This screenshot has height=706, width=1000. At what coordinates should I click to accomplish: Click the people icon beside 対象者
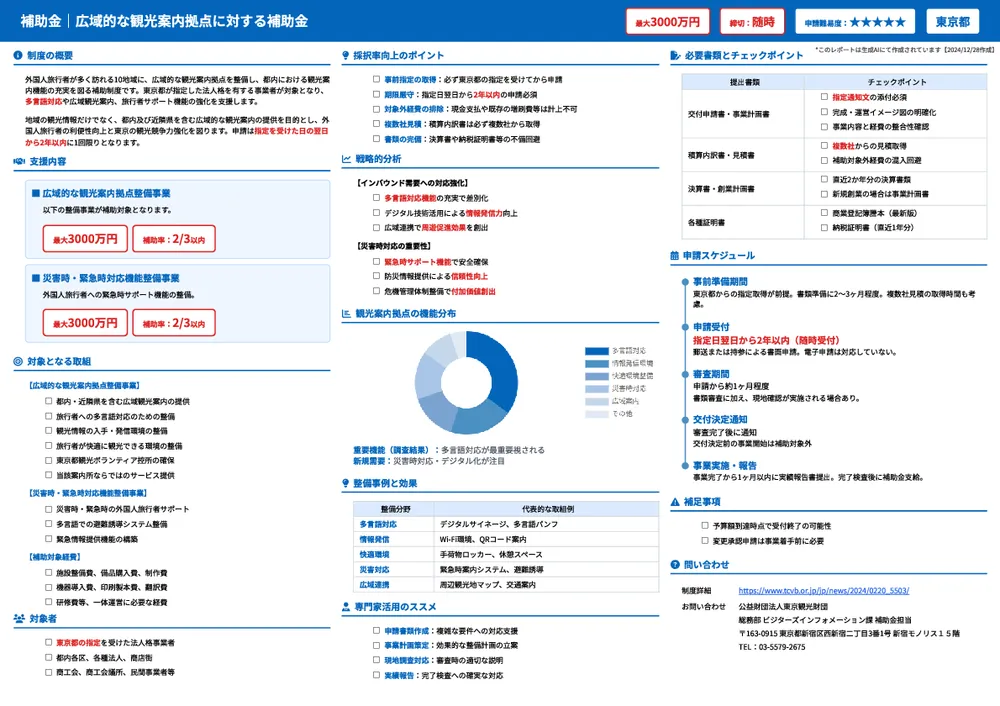coord(19,619)
